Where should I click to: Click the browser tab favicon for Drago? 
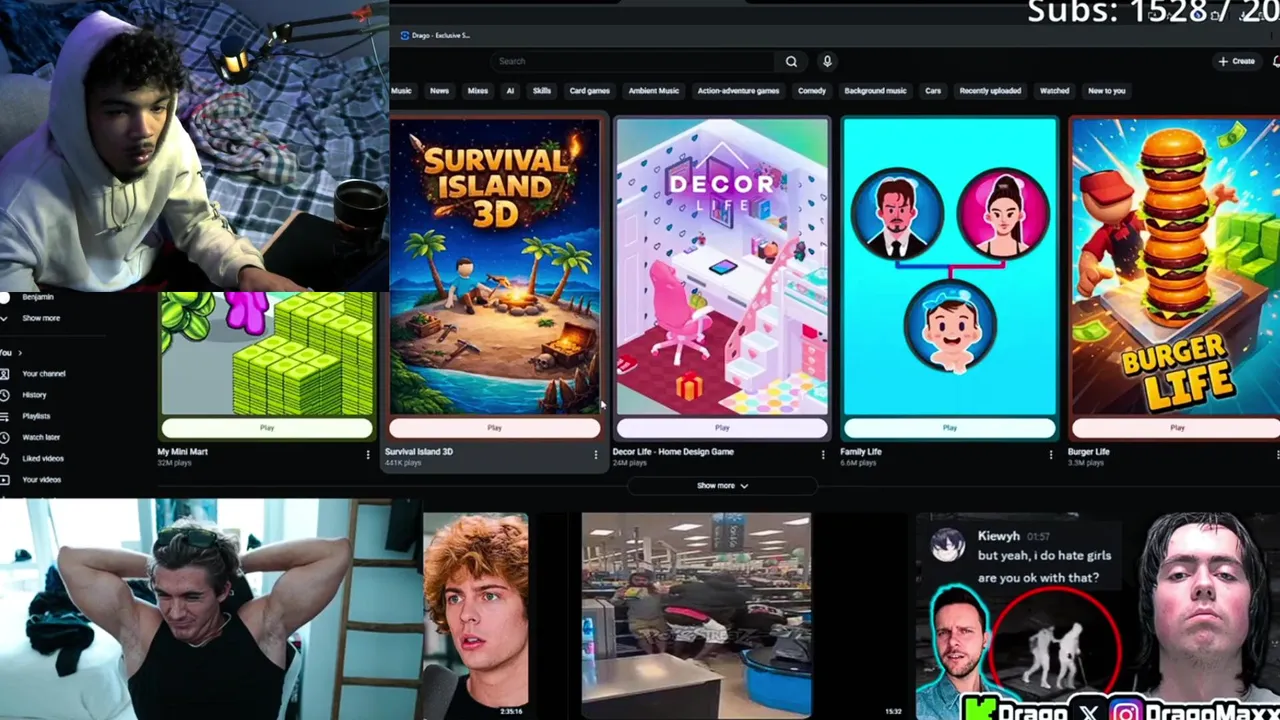tap(404, 35)
